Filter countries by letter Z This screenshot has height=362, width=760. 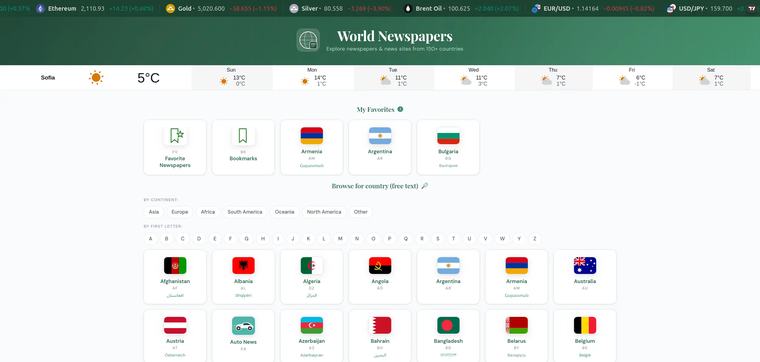pos(535,239)
